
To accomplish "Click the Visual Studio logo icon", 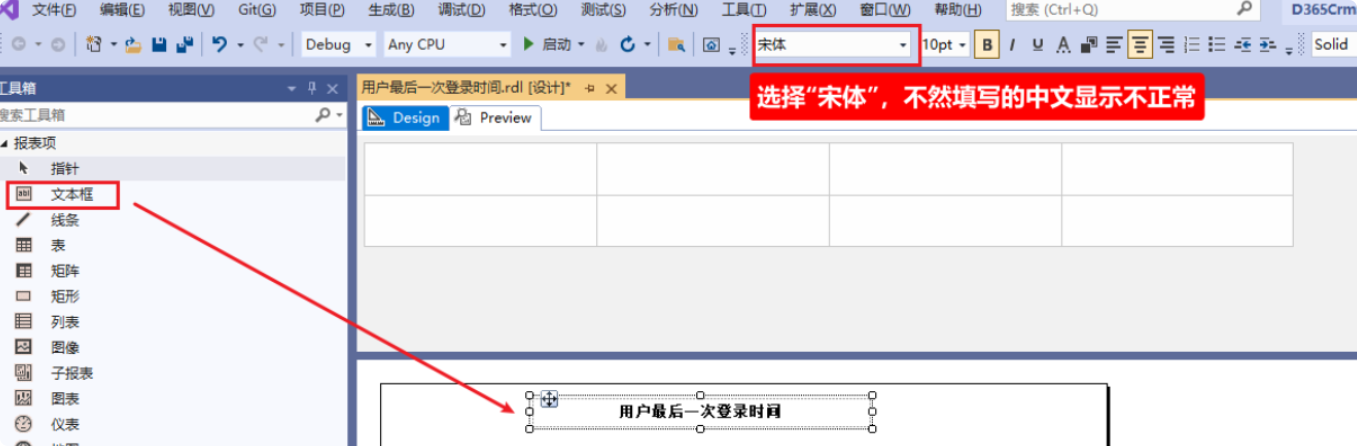I will click(7, 10).
